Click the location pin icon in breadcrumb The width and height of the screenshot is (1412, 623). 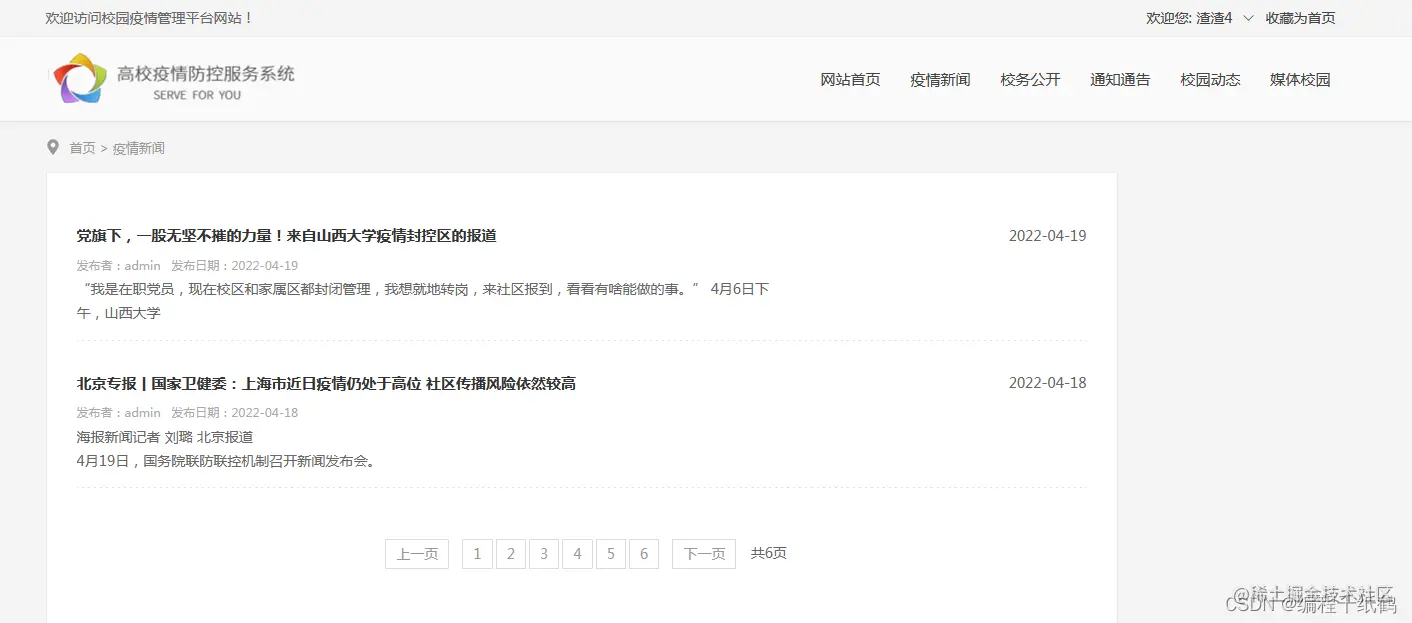[x=53, y=147]
